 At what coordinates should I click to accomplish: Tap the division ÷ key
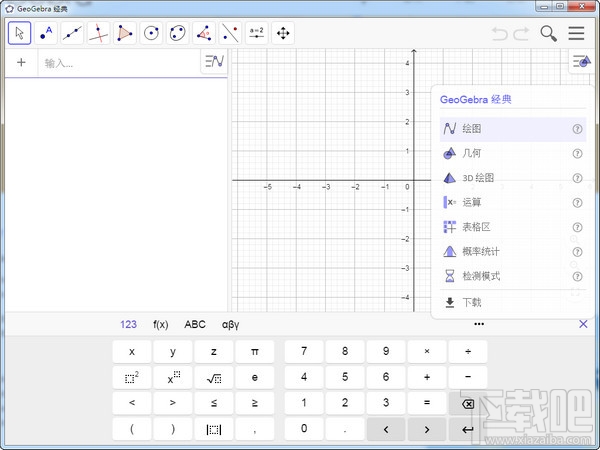468,352
